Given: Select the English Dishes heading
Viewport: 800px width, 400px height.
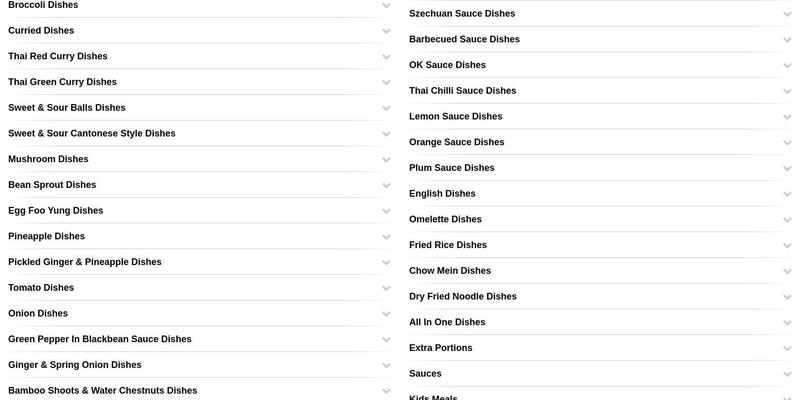Looking at the screenshot, I should [442, 194].
